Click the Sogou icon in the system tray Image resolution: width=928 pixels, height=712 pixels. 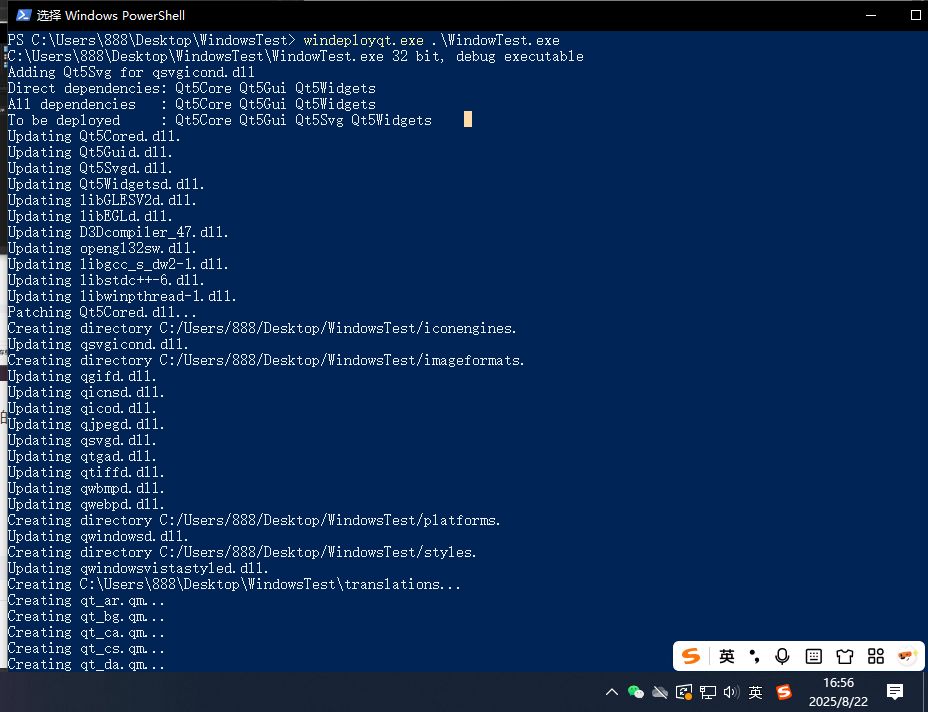coord(784,692)
